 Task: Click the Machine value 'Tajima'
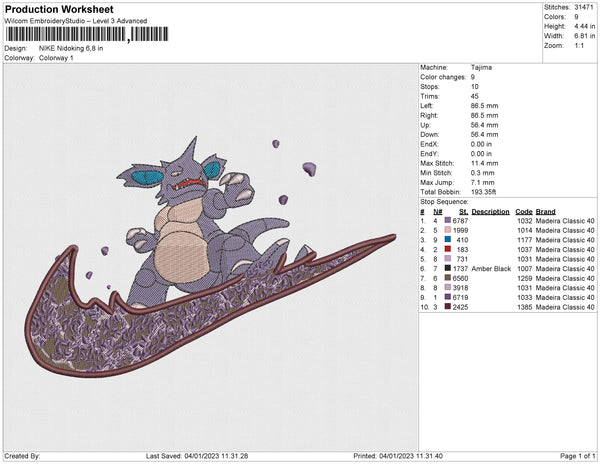tap(481, 67)
